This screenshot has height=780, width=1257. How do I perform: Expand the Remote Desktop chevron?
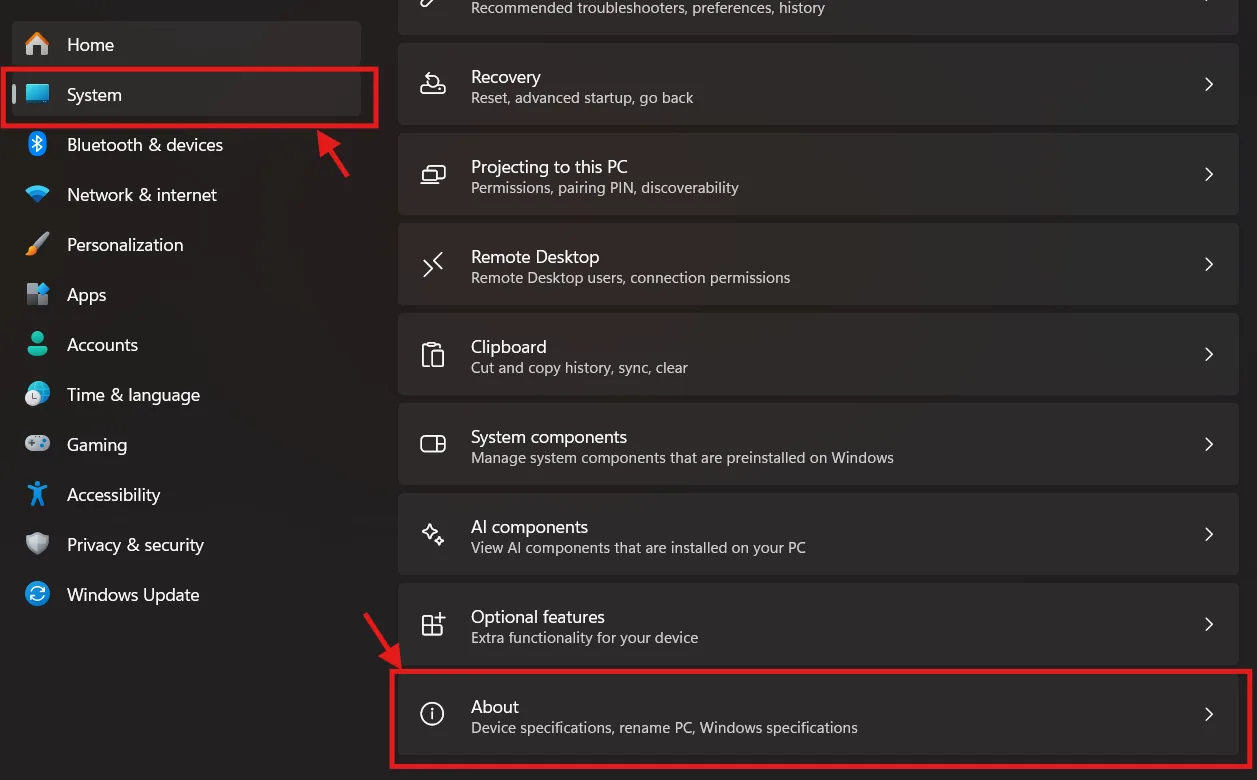1208,264
